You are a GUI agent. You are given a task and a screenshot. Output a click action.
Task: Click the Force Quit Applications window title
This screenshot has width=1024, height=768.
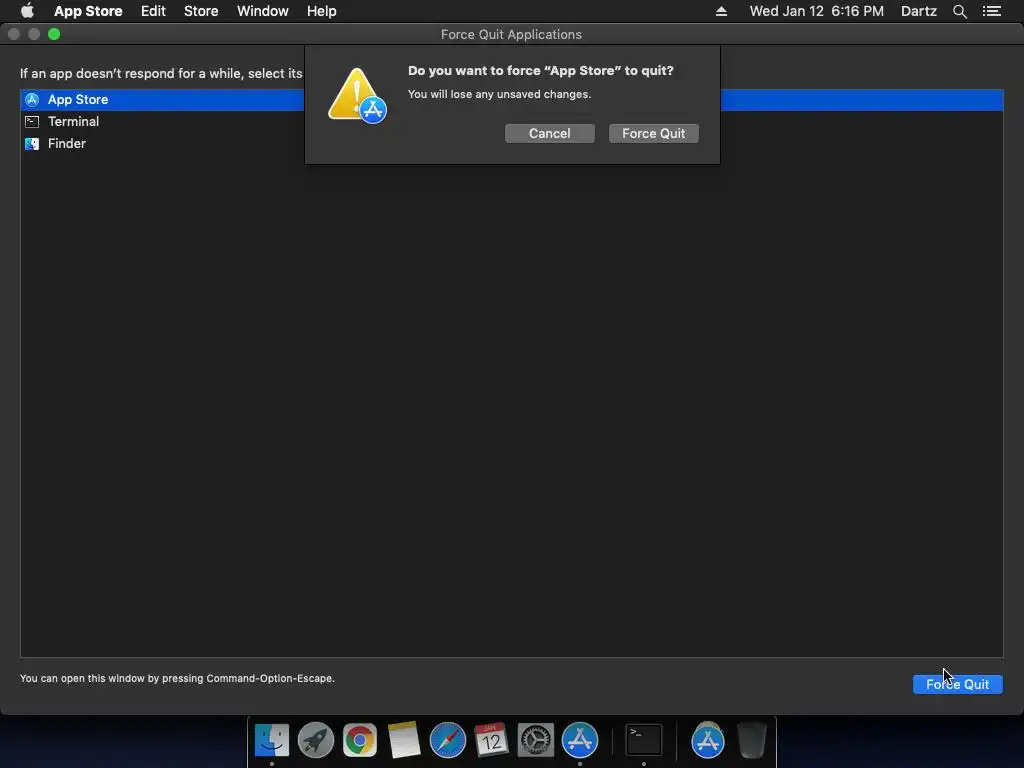click(511, 35)
